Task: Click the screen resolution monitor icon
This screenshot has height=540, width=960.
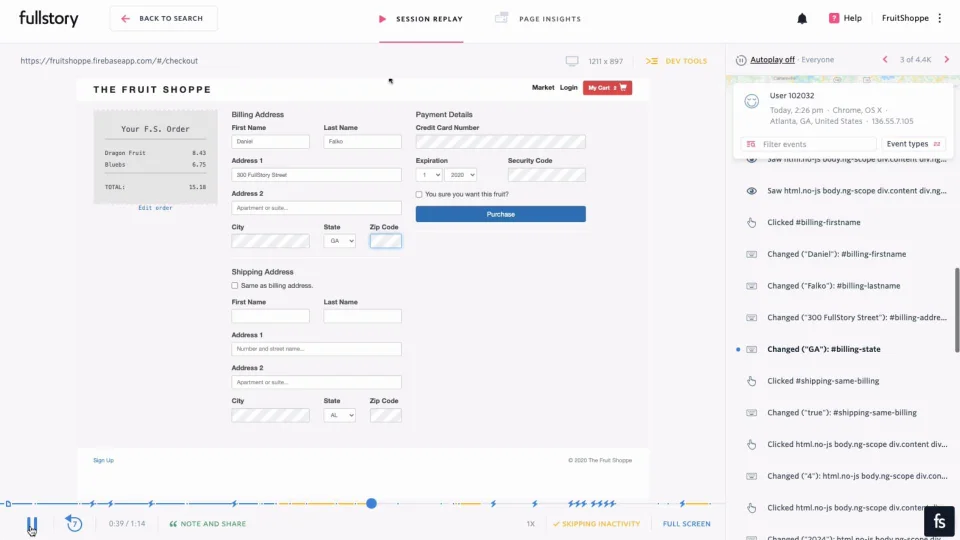Action: 572,61
